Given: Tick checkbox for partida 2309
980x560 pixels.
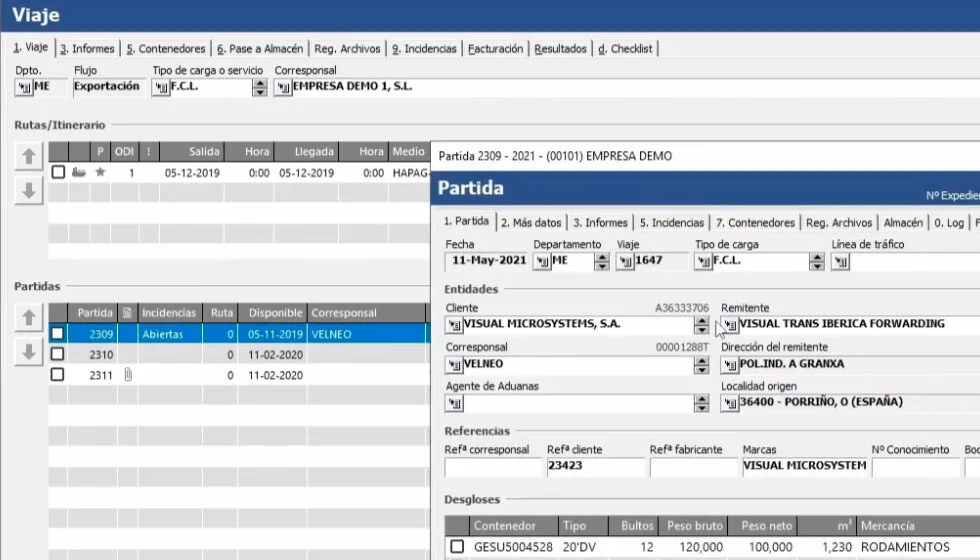Looking at the screenshot, I should [58, 334].
